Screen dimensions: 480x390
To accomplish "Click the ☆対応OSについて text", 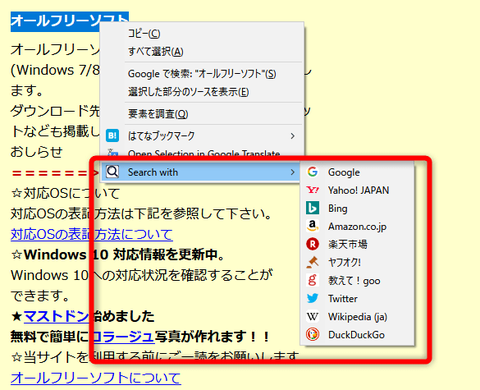I will pyautogui.click(x=65, y=193).
